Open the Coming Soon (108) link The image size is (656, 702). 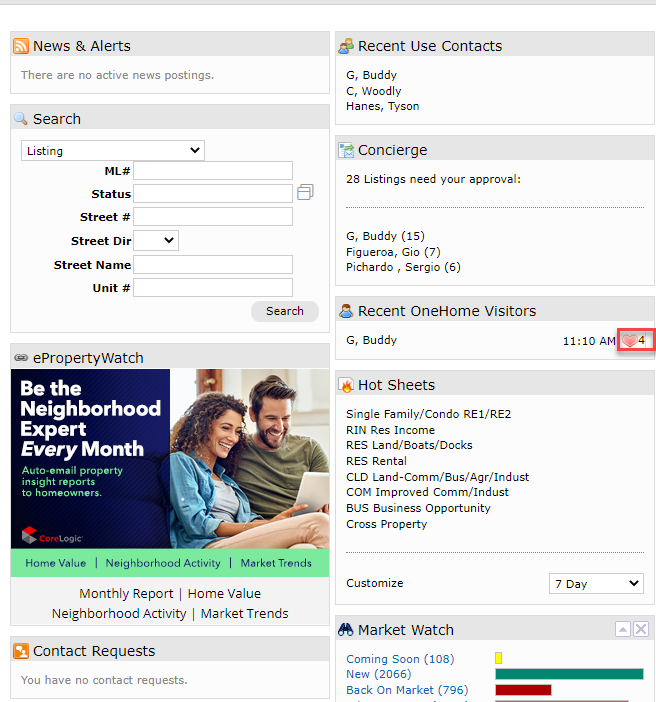[399, 659]
